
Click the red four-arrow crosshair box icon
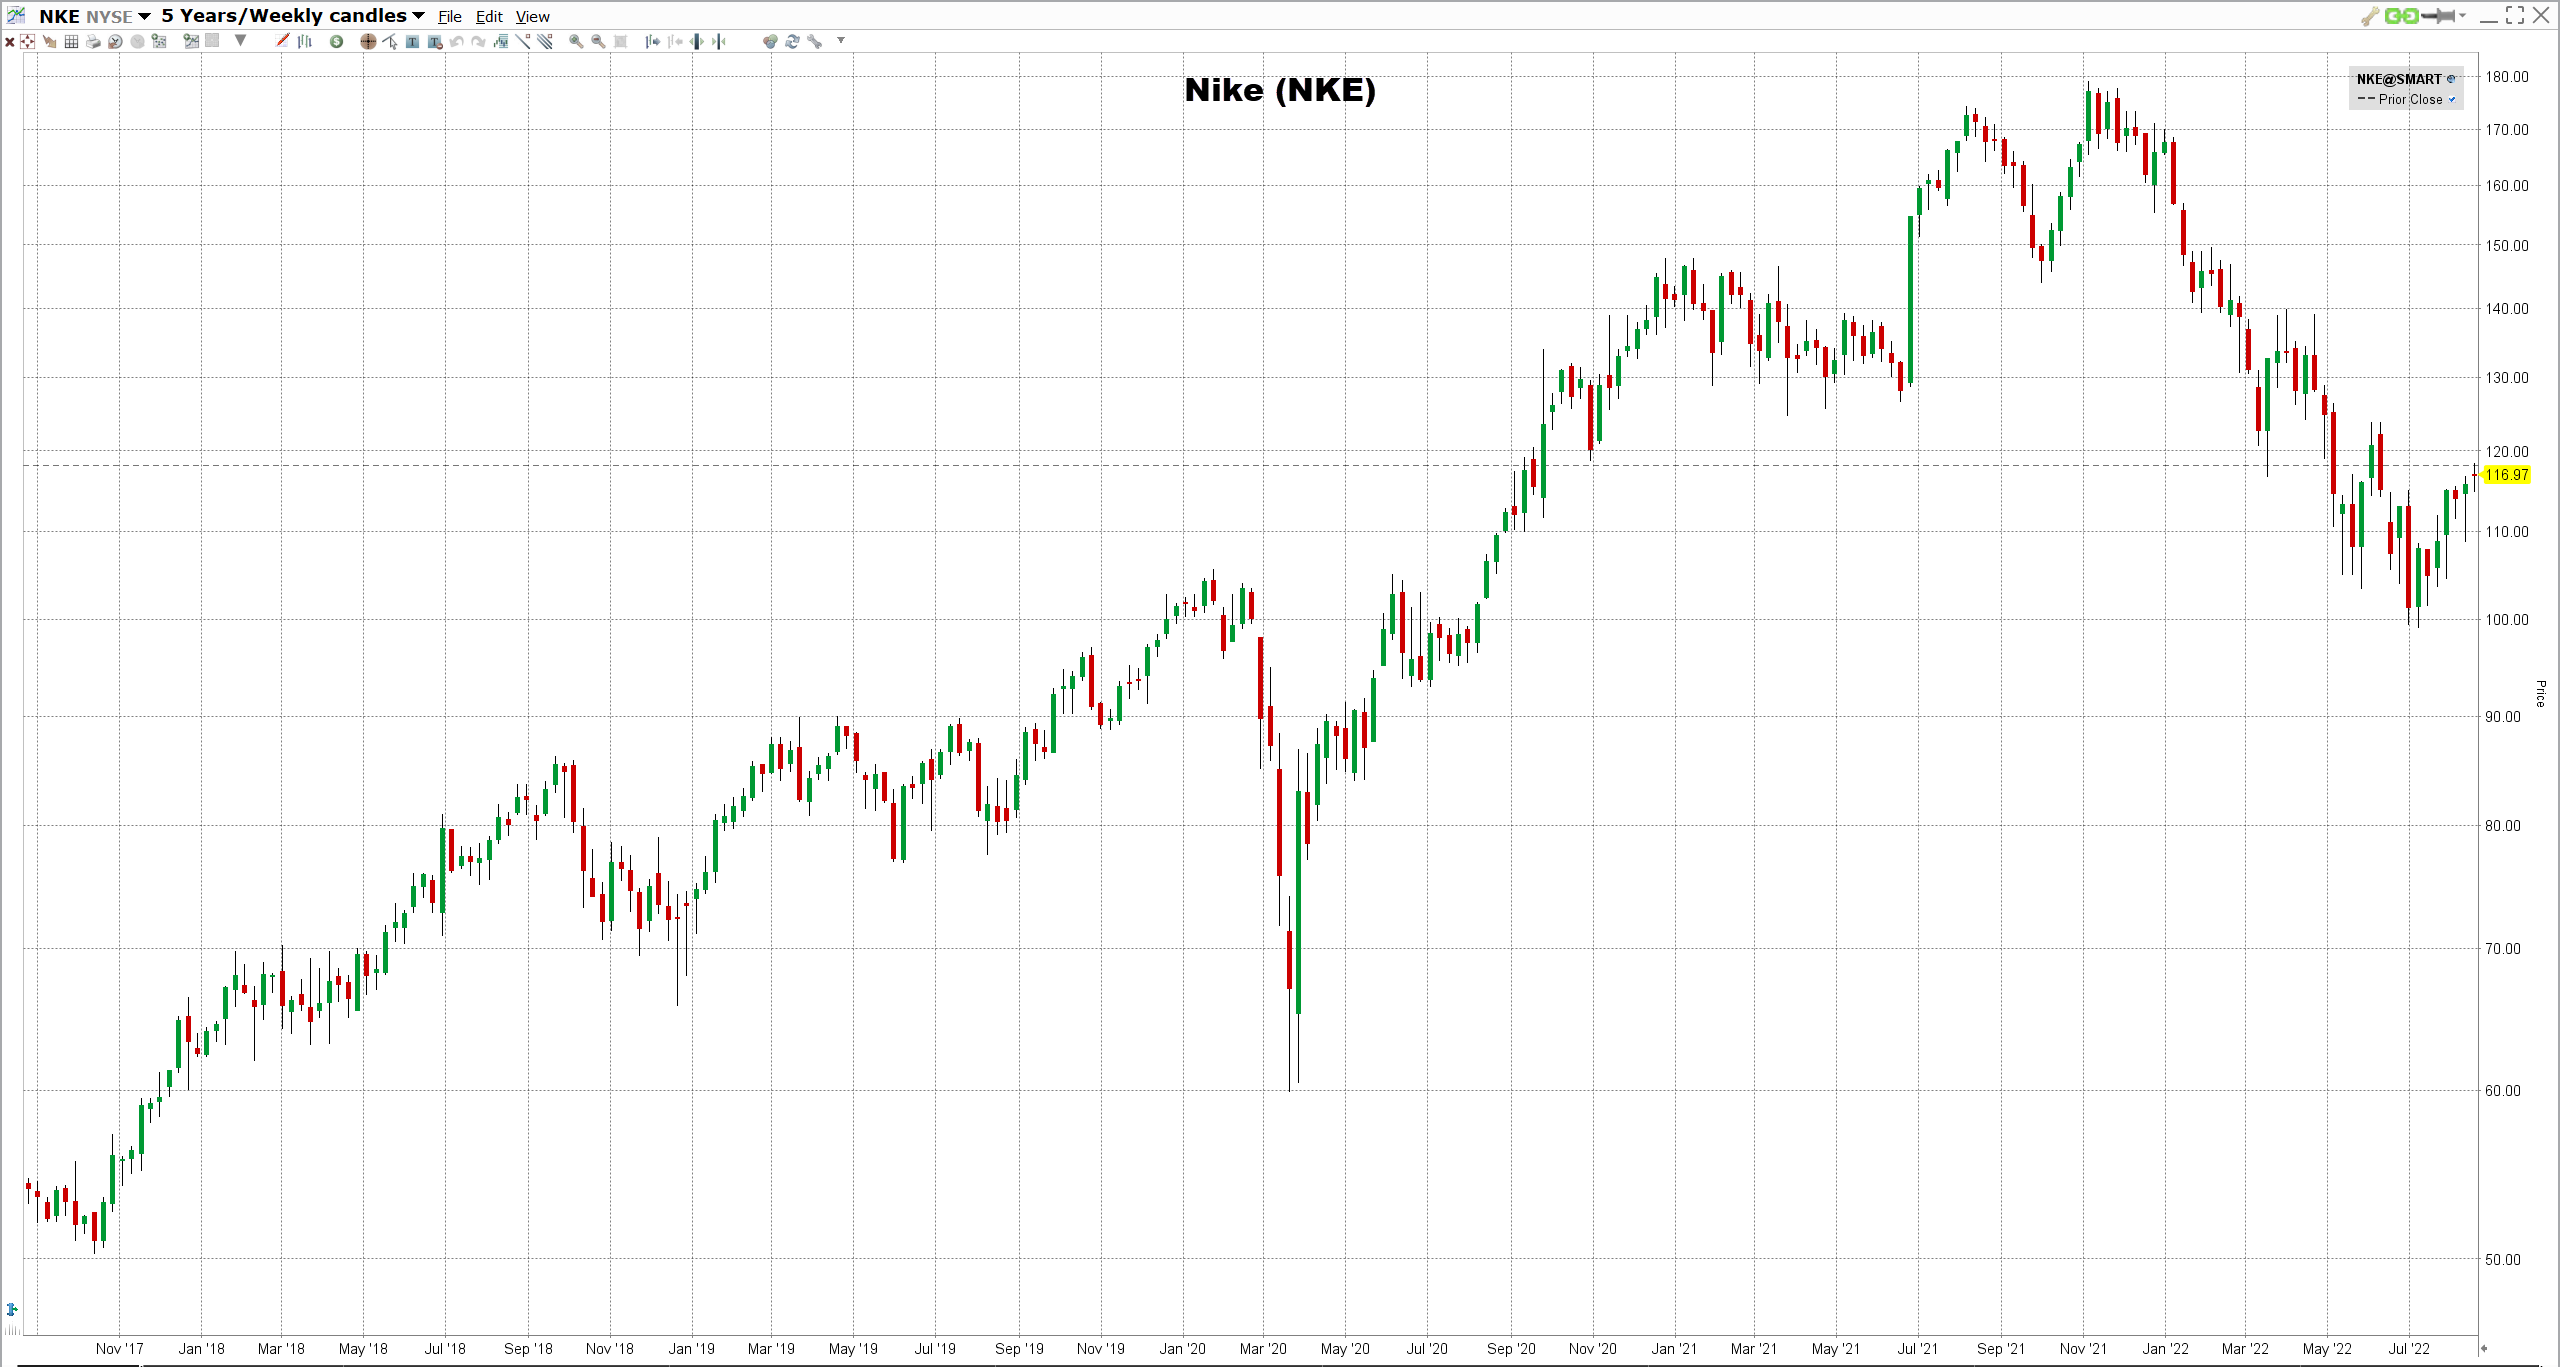click(x=27, y=41)
